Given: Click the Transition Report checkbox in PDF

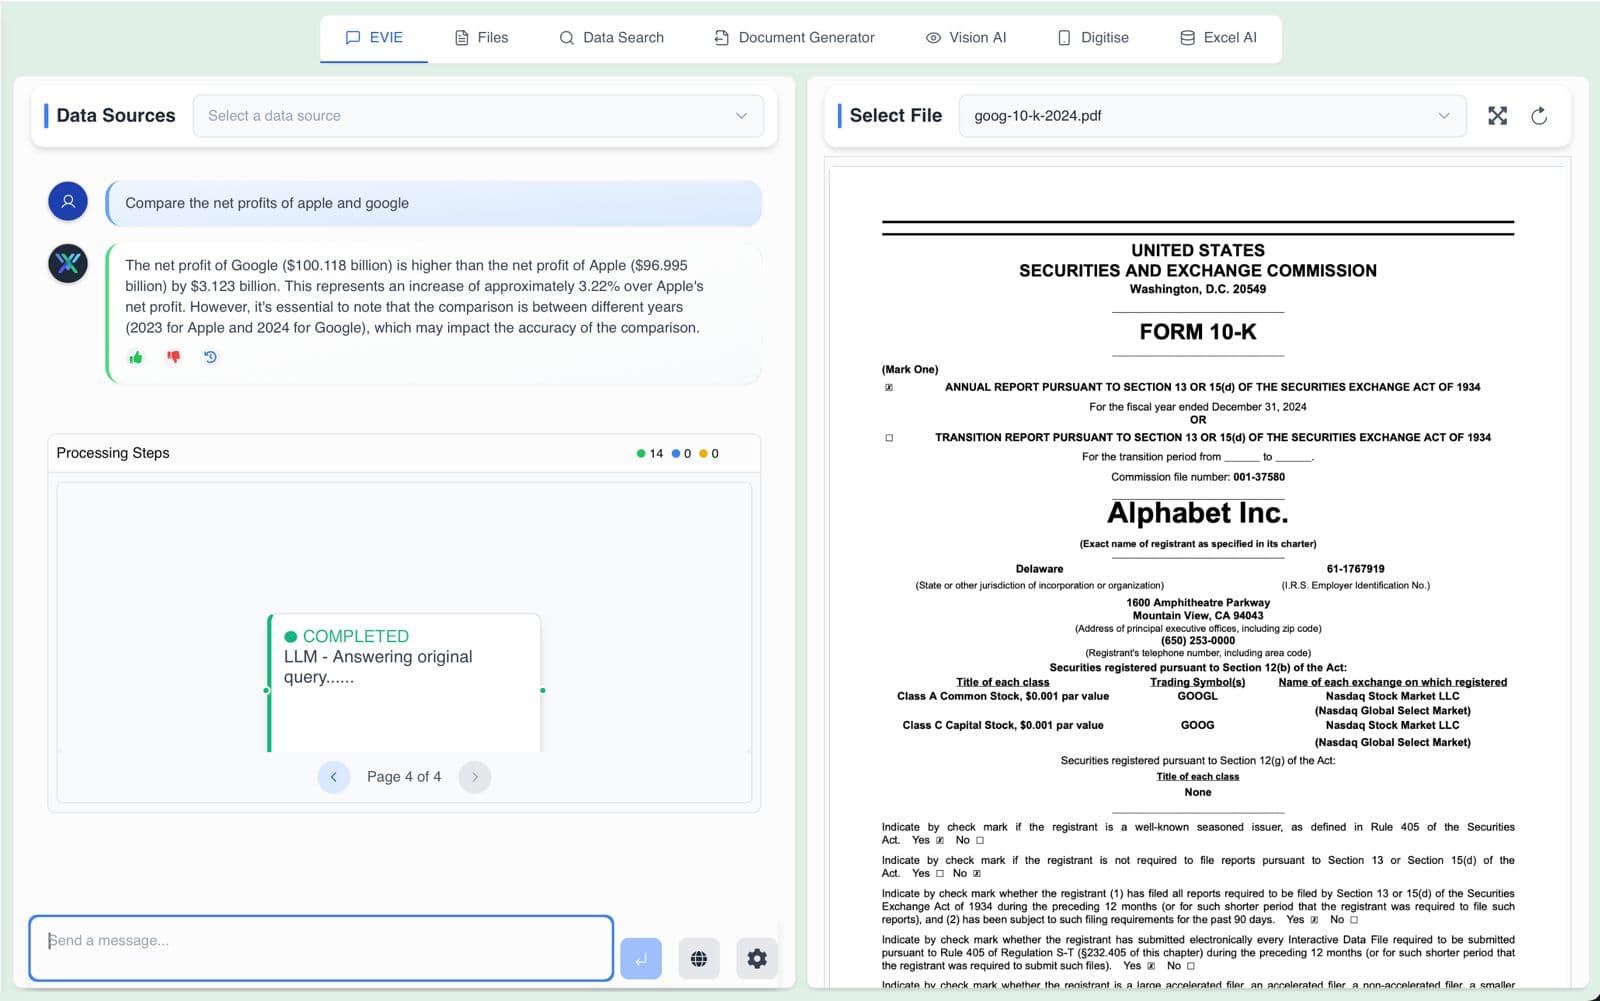Looking at the screenshot, I should pyautogui.click(x=889, y=438).
